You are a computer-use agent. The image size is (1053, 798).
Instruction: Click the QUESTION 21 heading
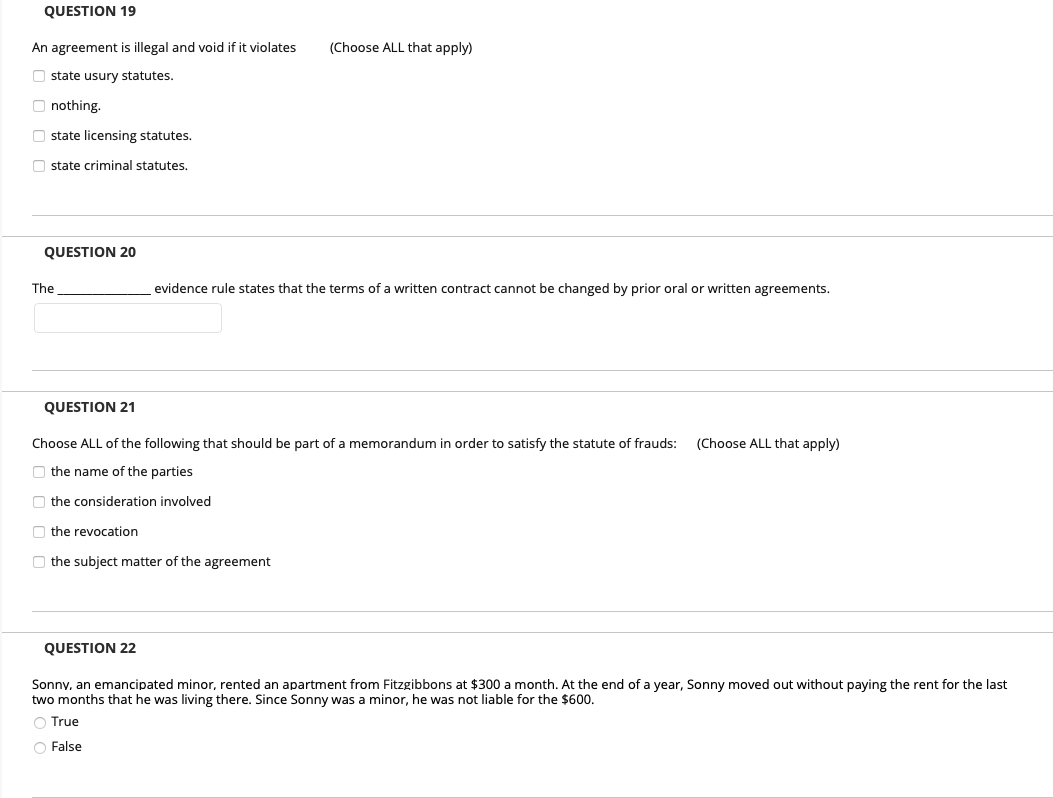pyautogui.click(x=89, y=407)
